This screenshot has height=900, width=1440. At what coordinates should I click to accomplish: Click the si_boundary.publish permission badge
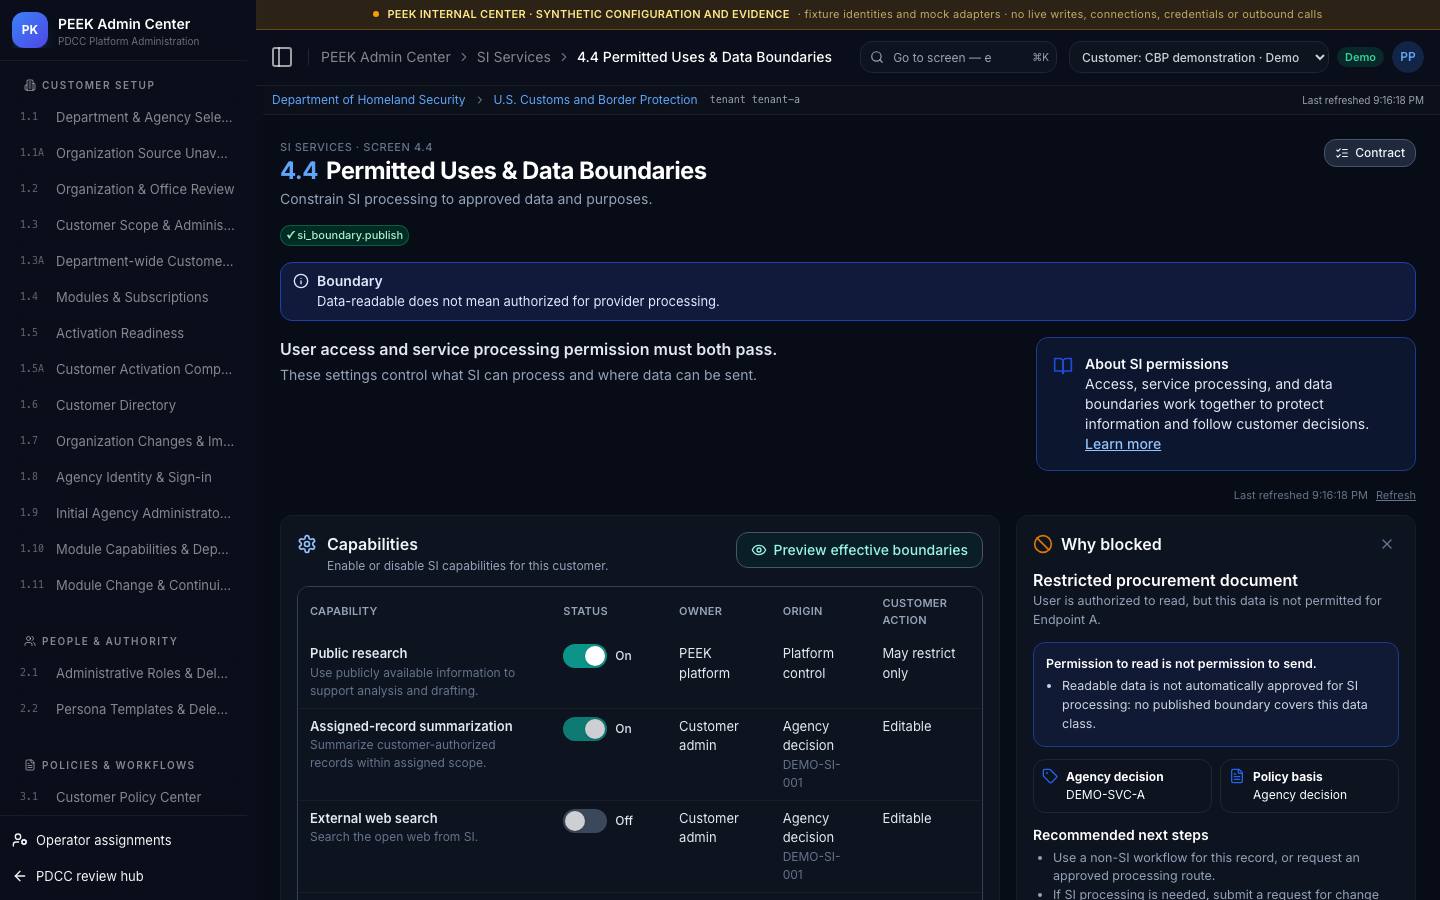[x=344, y=235]
